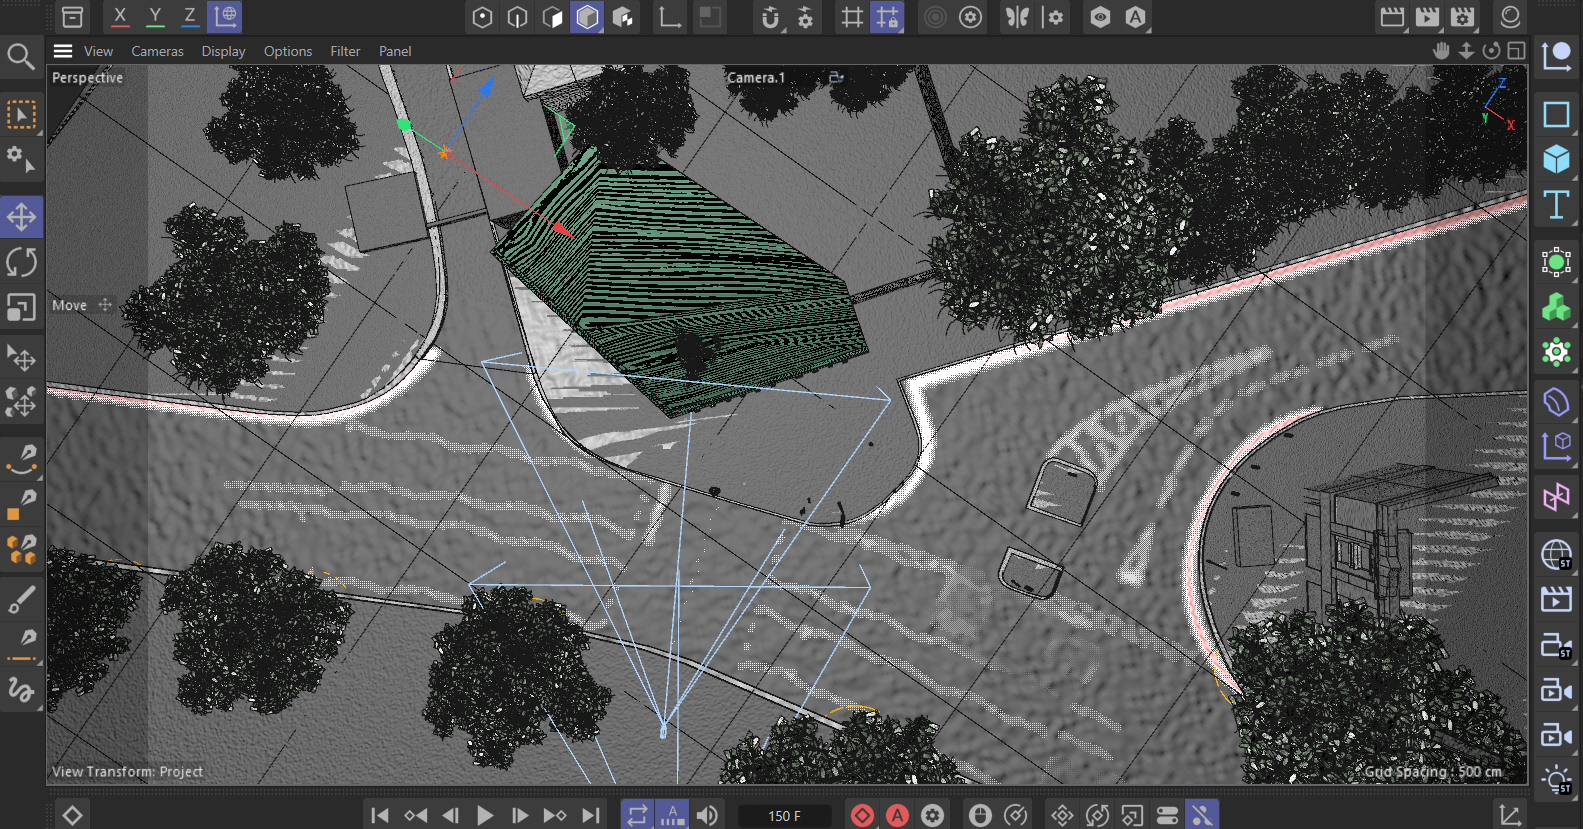Viewport: 1583px width, 829px height.
Task: Toggle Y axis lock
Action: pos(155,17)
